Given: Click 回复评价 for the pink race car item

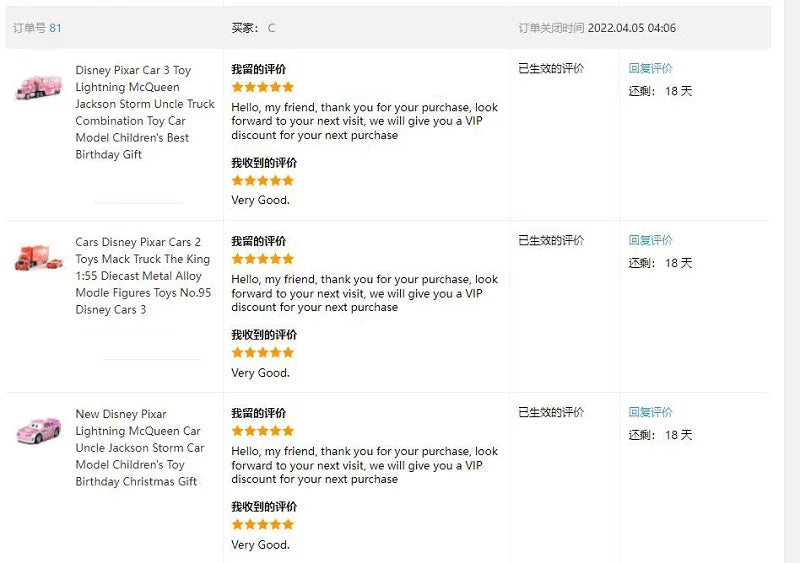Looking at the screenshot, I should click(650, 413).
